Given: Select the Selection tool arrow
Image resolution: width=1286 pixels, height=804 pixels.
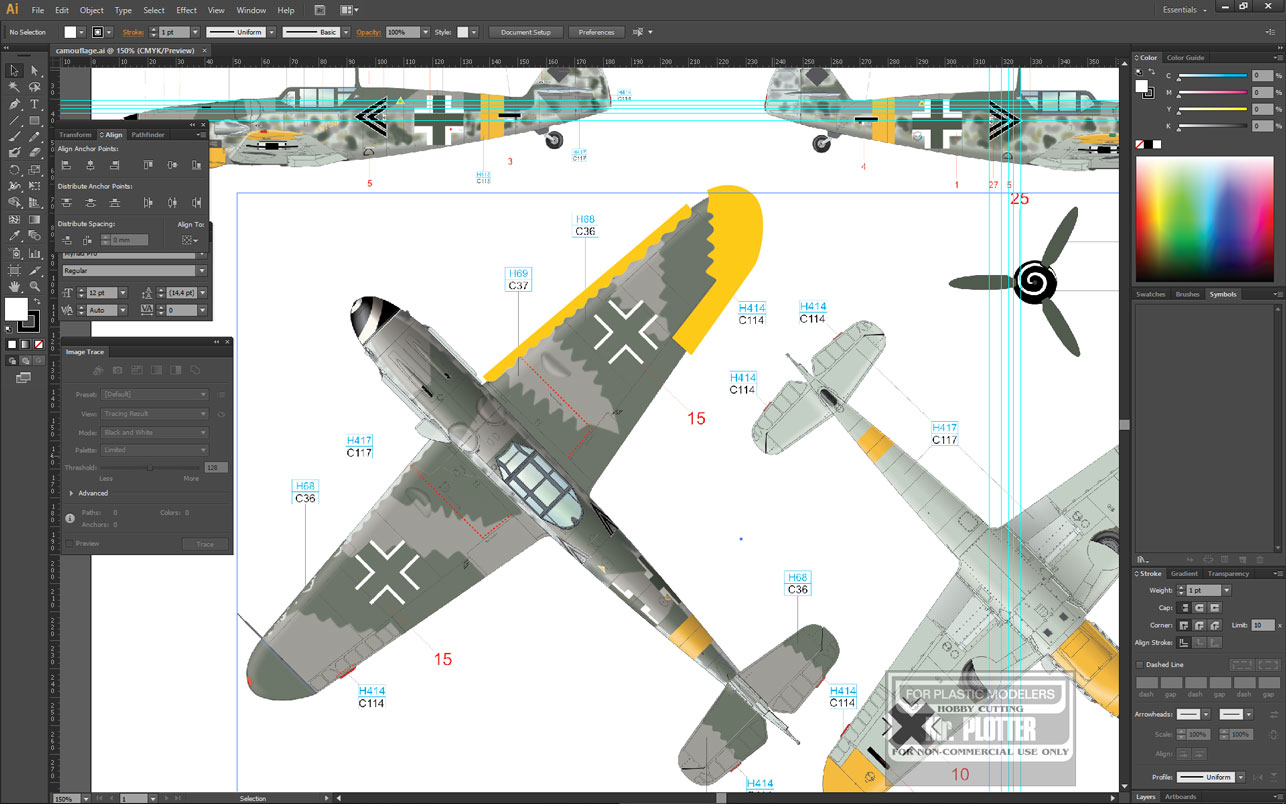Looking at the screenshot, I should (15, 71).
